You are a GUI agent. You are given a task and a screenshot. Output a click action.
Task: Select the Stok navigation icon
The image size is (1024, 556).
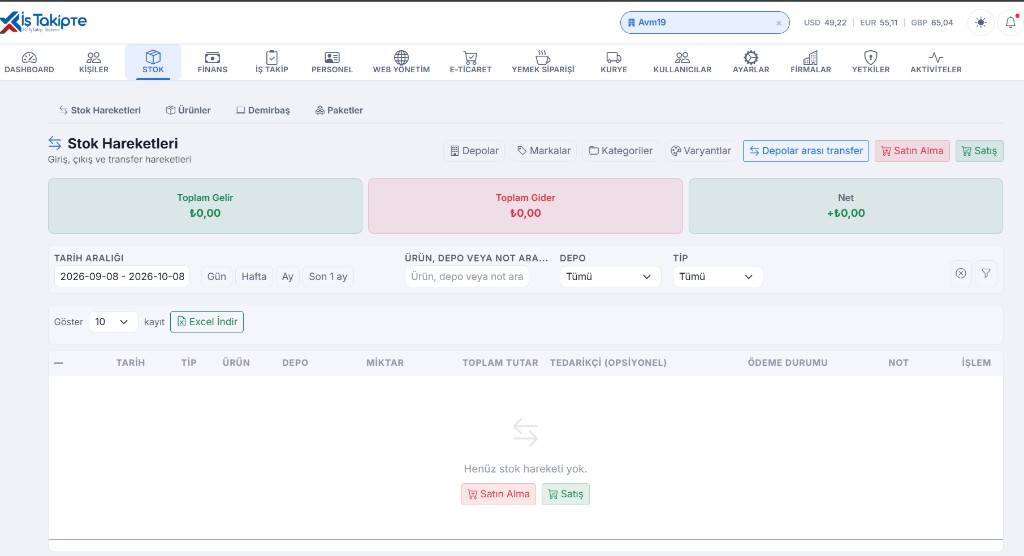tap(153, 62)
